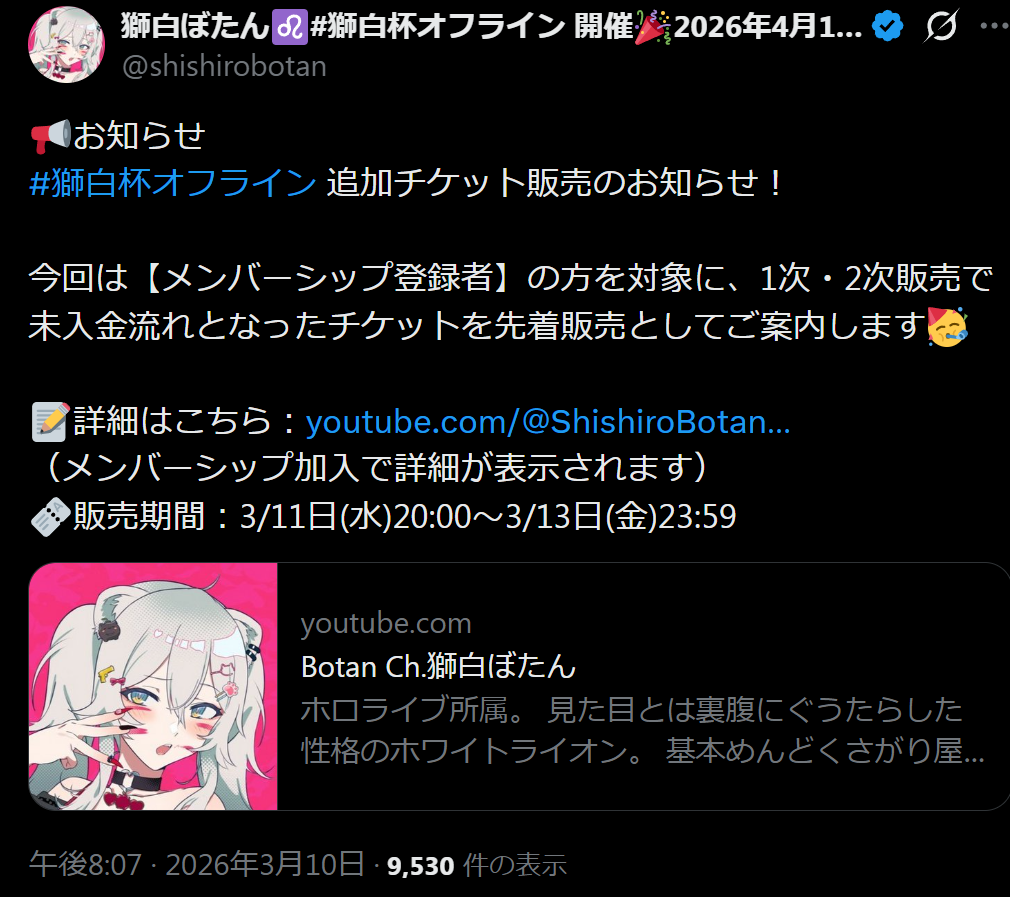The image size is (1010, 897).
Task: Click the blue verified badge
Action: click(x=887, y=27)
